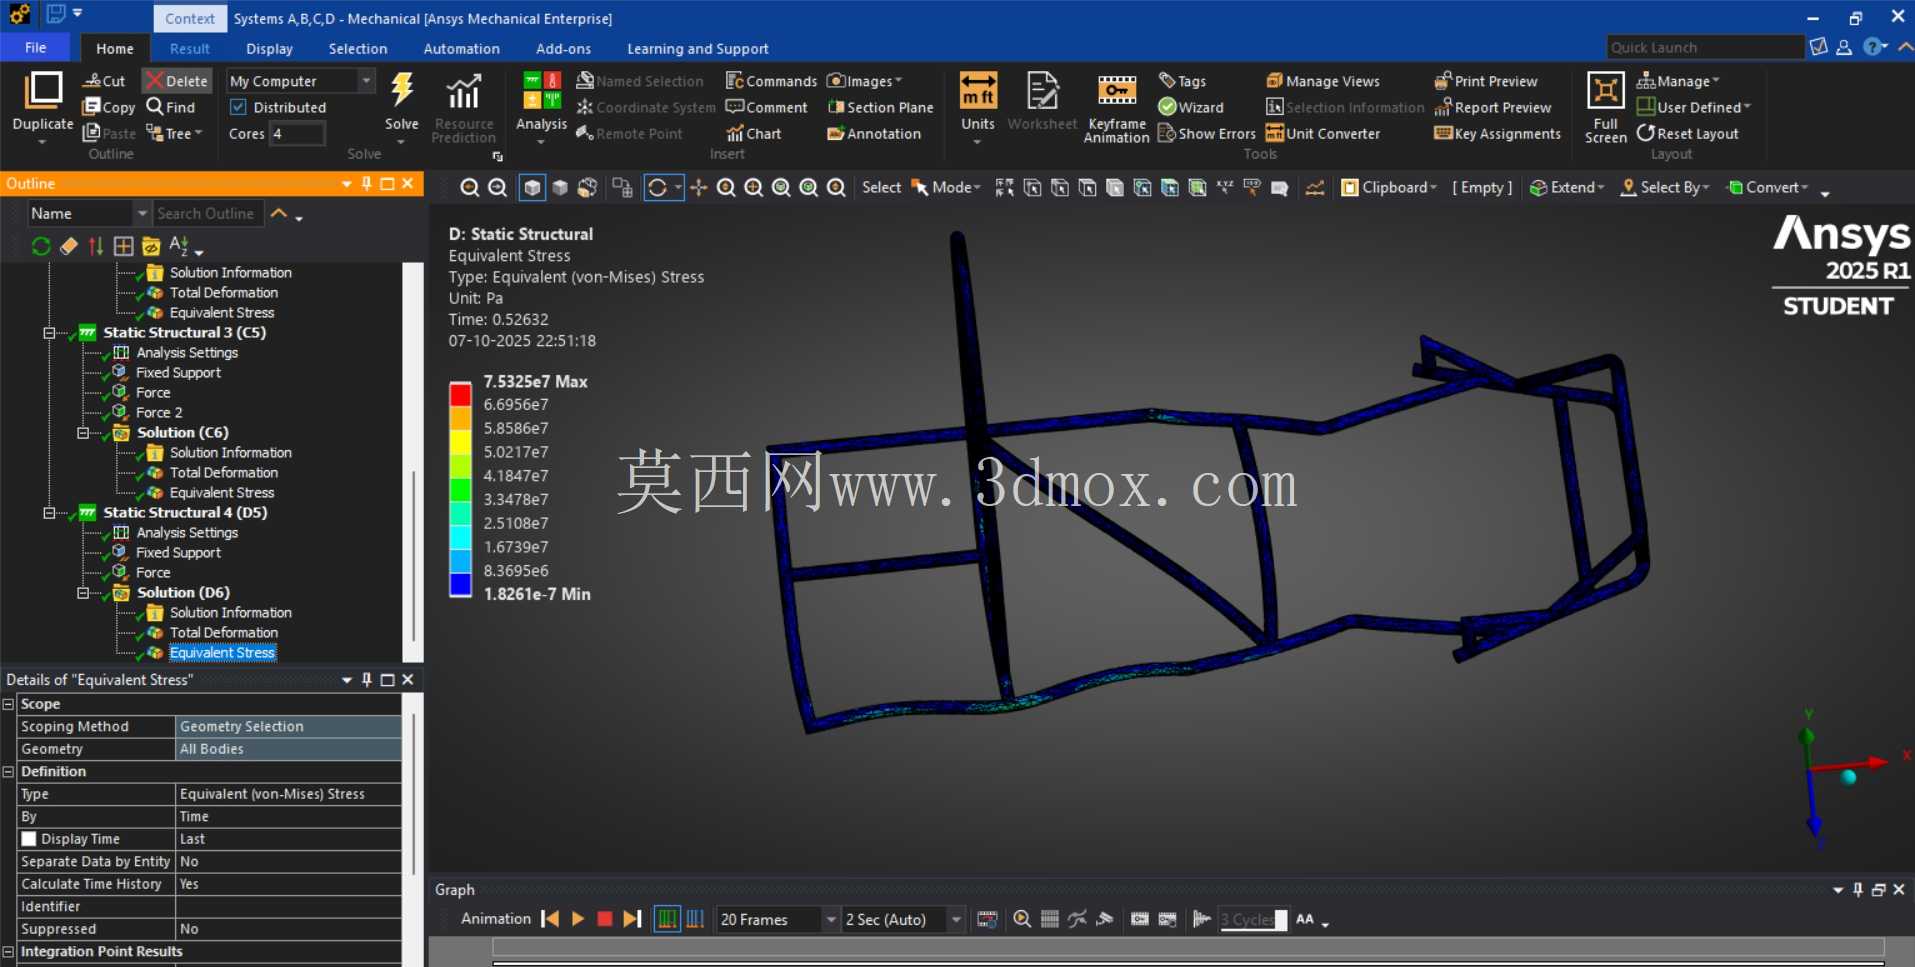Switch to the Result ribbon tab
1915x967 pixels.
pyautogui.click(x=189, y=48)
